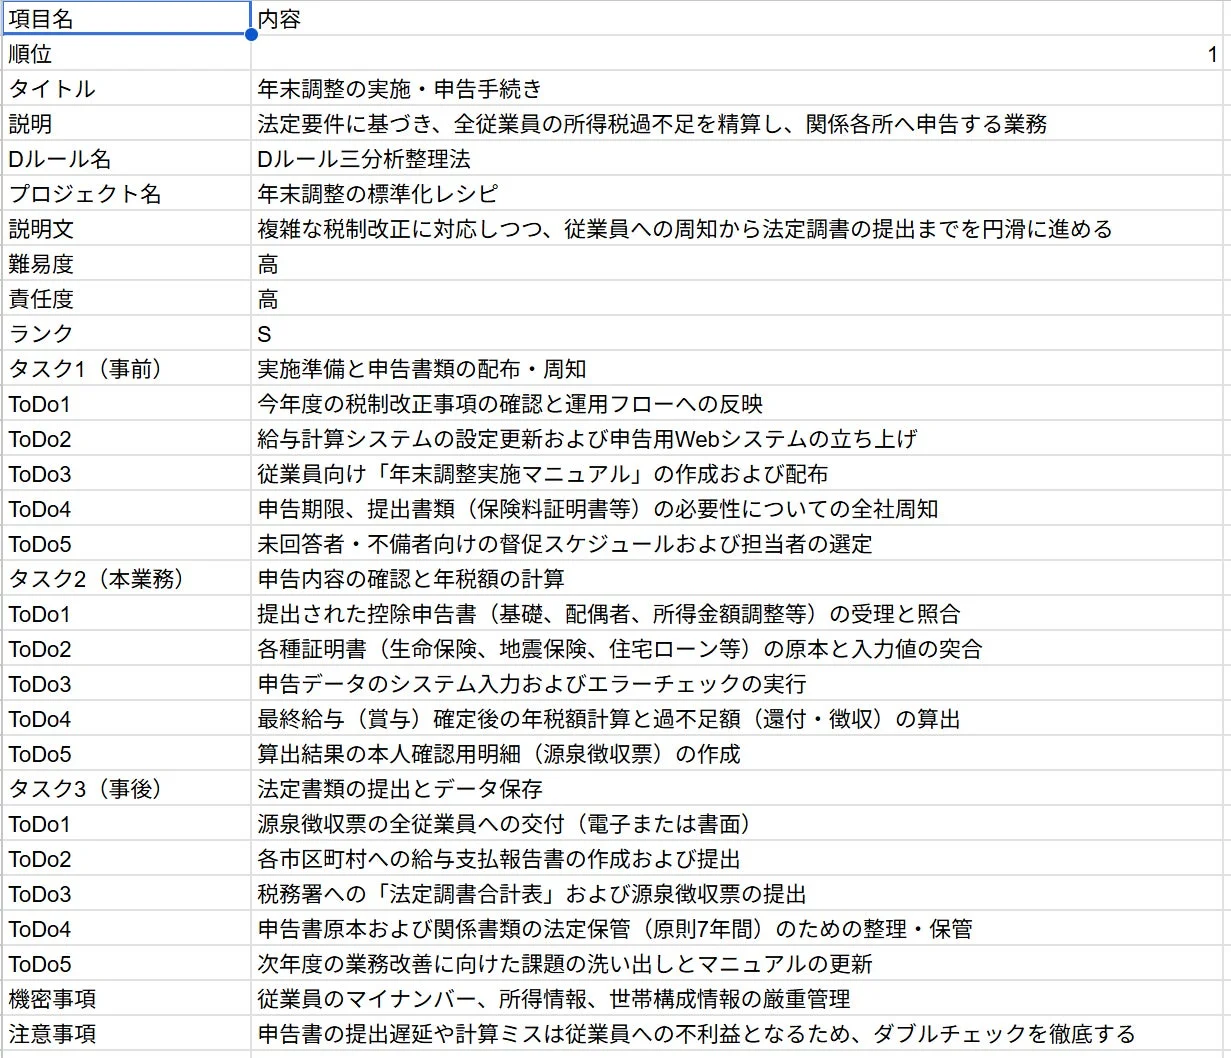The height and width of the screenshot is (1058, 1231).
Task: Select the 'タイトル' label cell
Action: click(125, 88)
